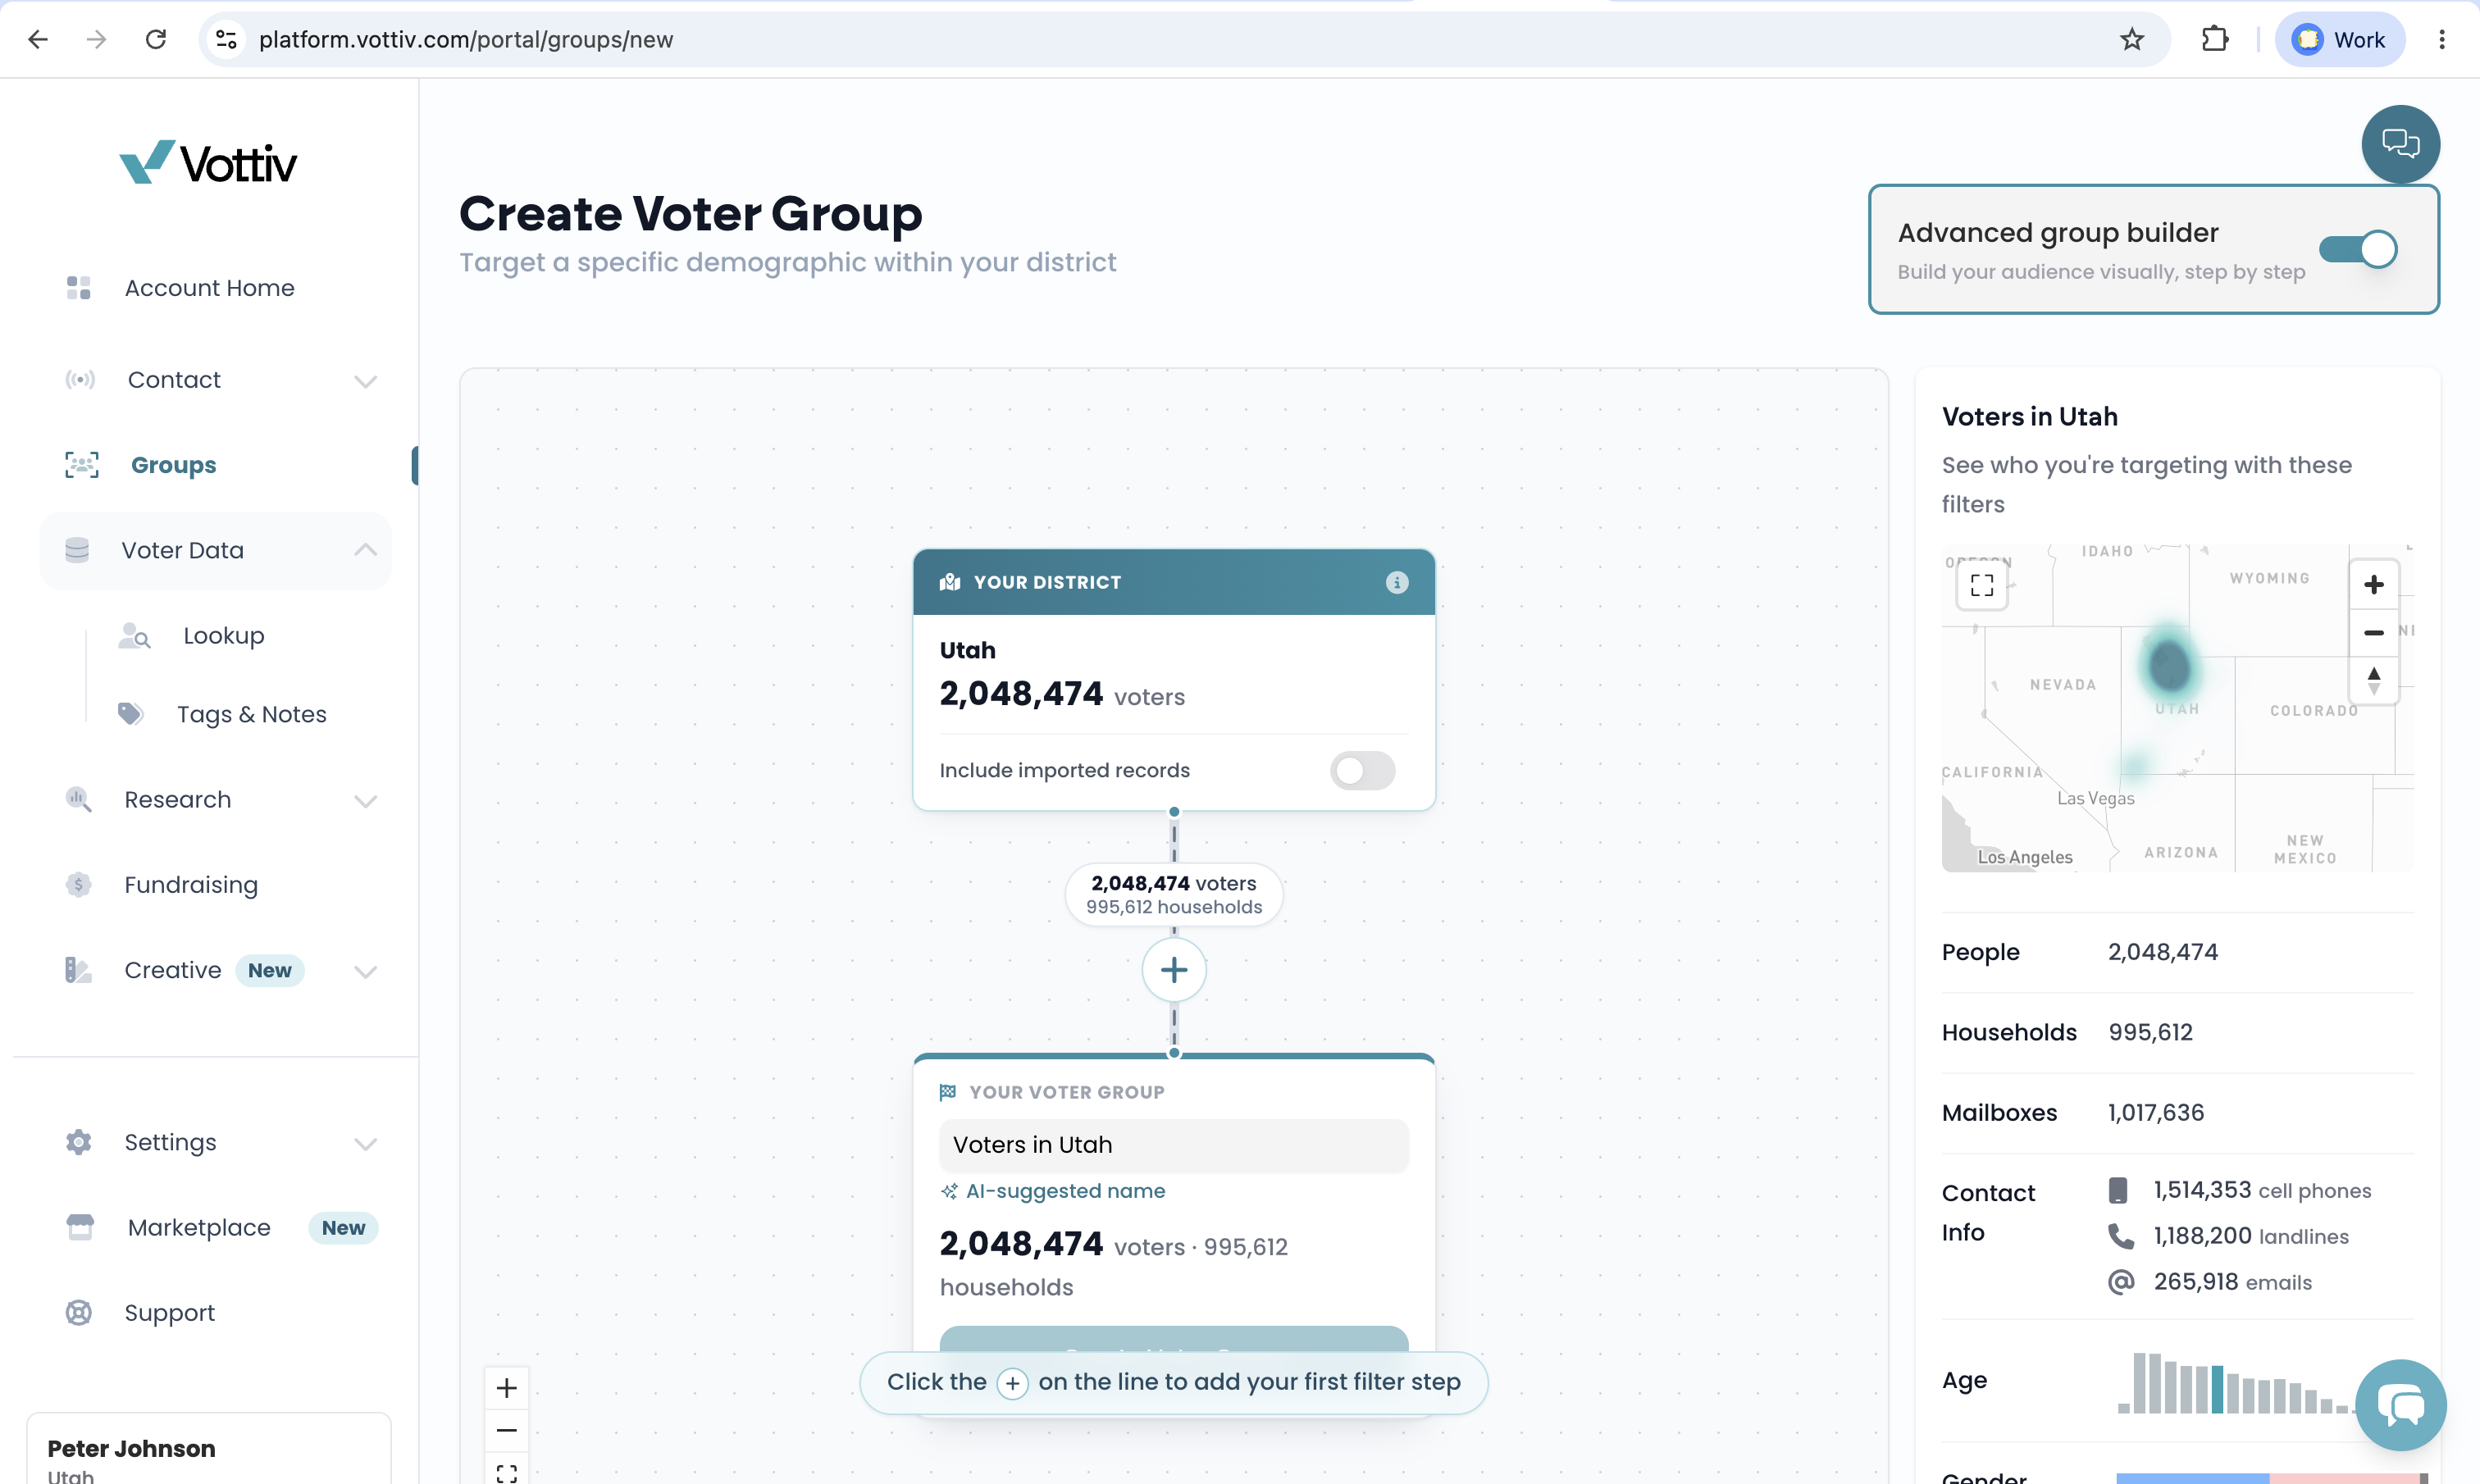Collapse the Voter Data chevron
The width and height of the screenshot is (2480, 1484).
pos(366,550)
